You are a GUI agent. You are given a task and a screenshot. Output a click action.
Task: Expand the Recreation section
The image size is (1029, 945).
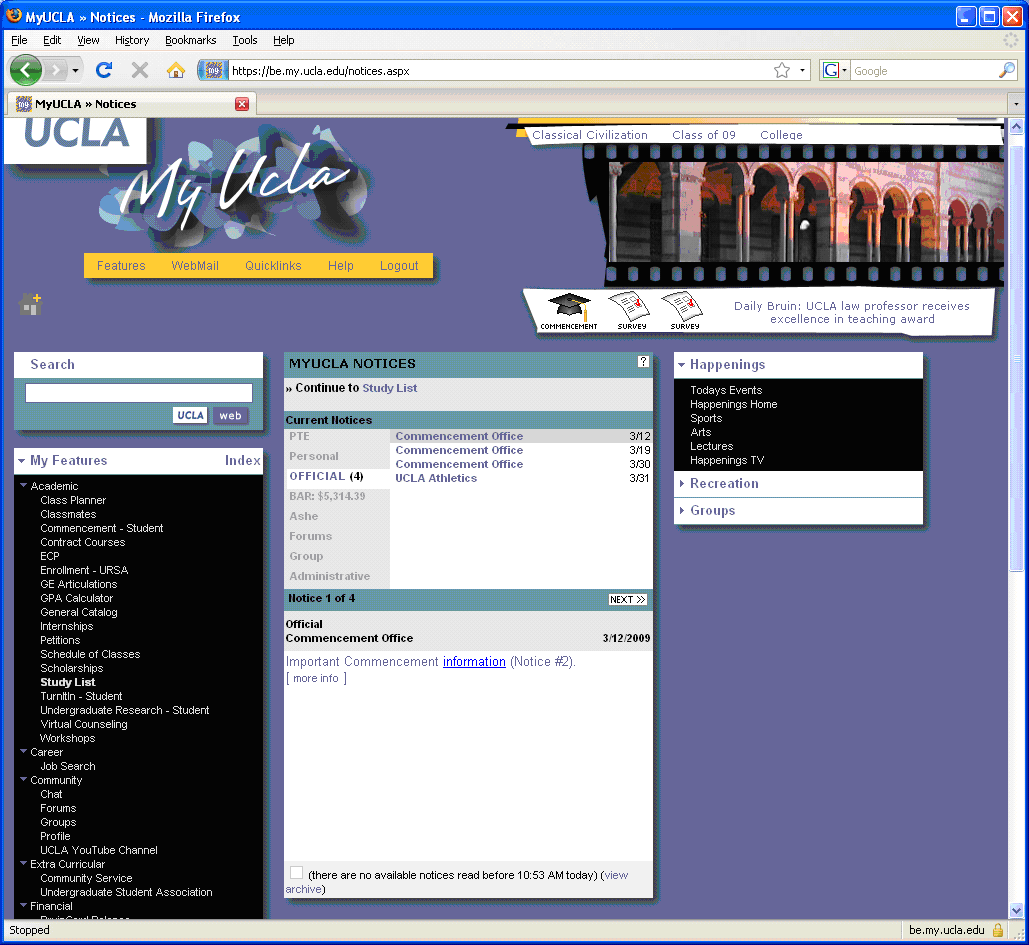724,484
